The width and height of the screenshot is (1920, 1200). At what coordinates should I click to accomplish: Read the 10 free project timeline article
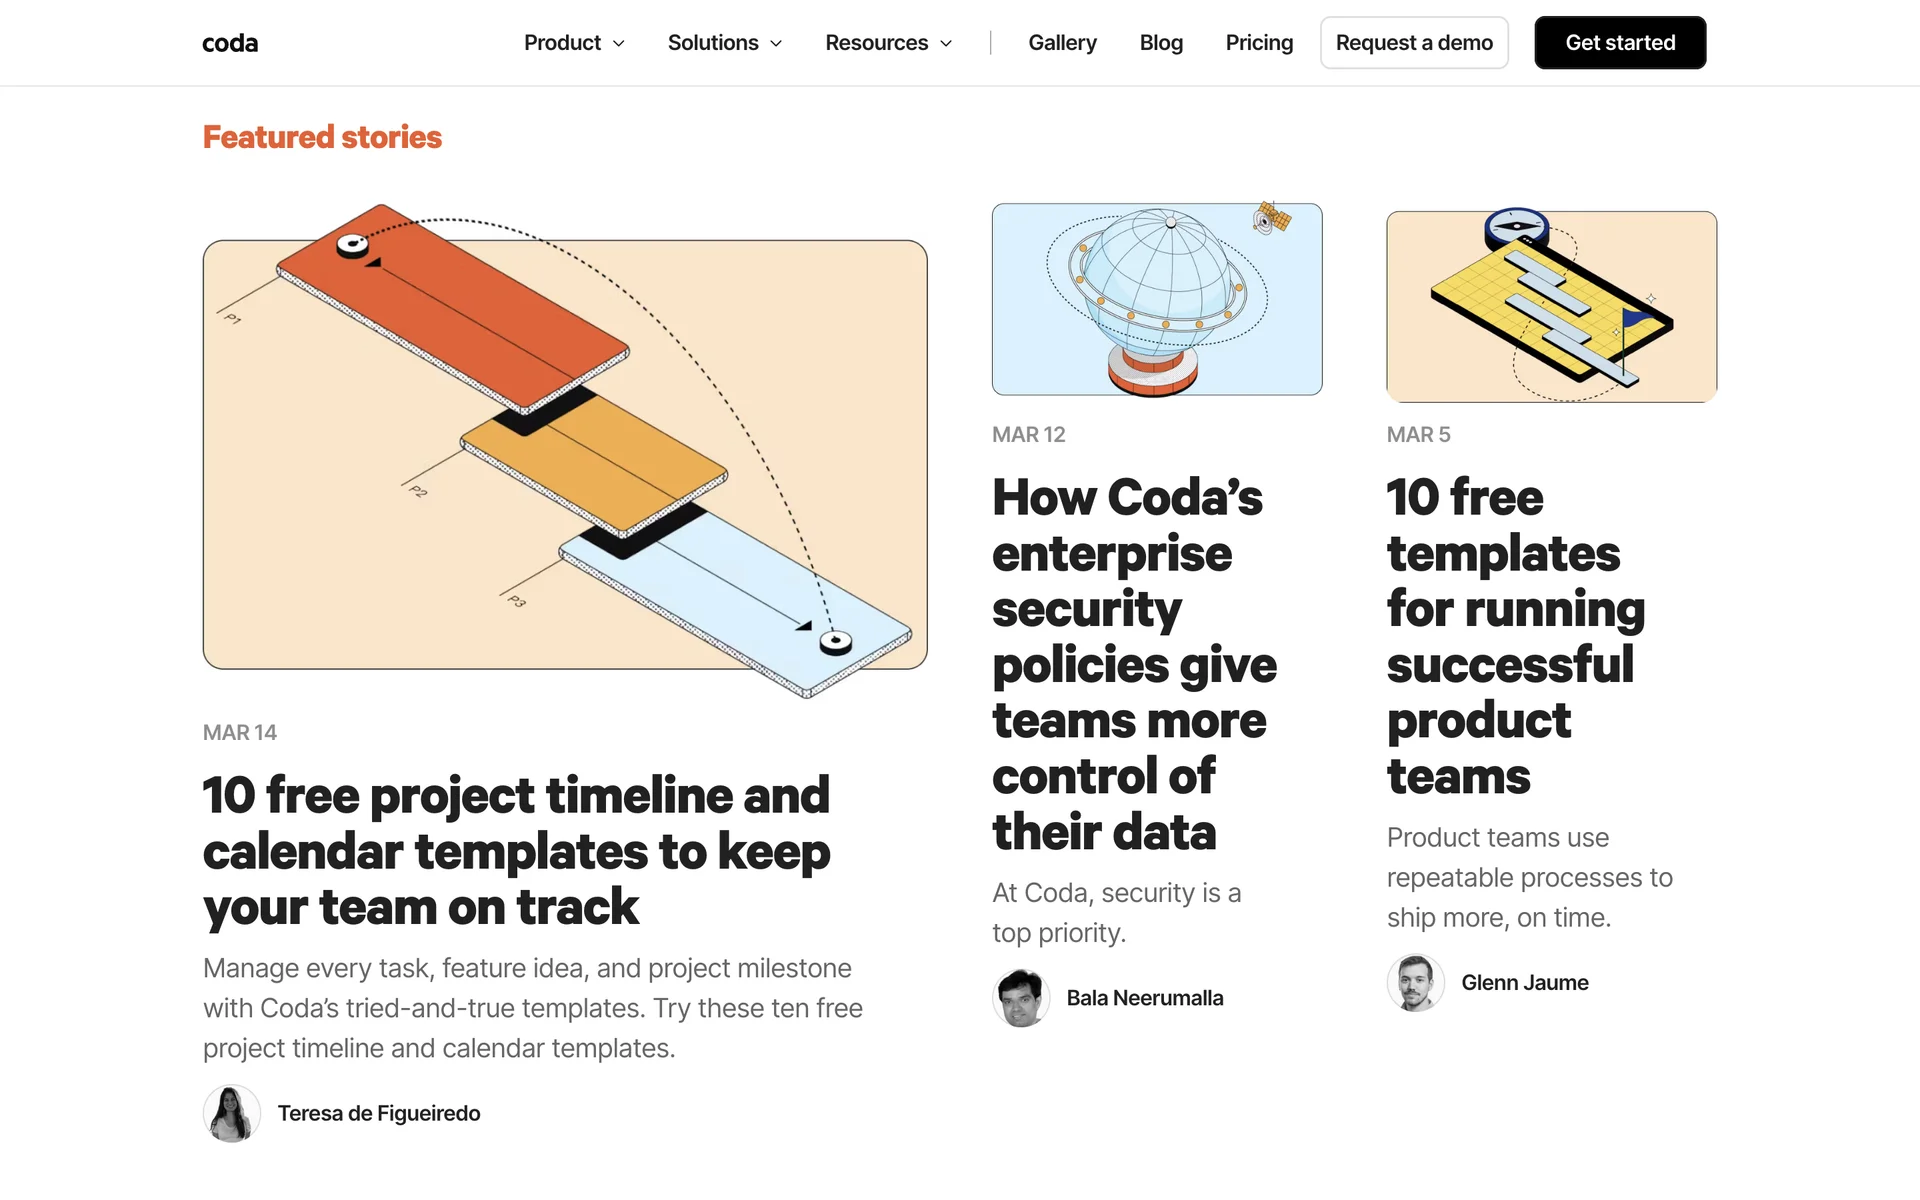[517, 850]
